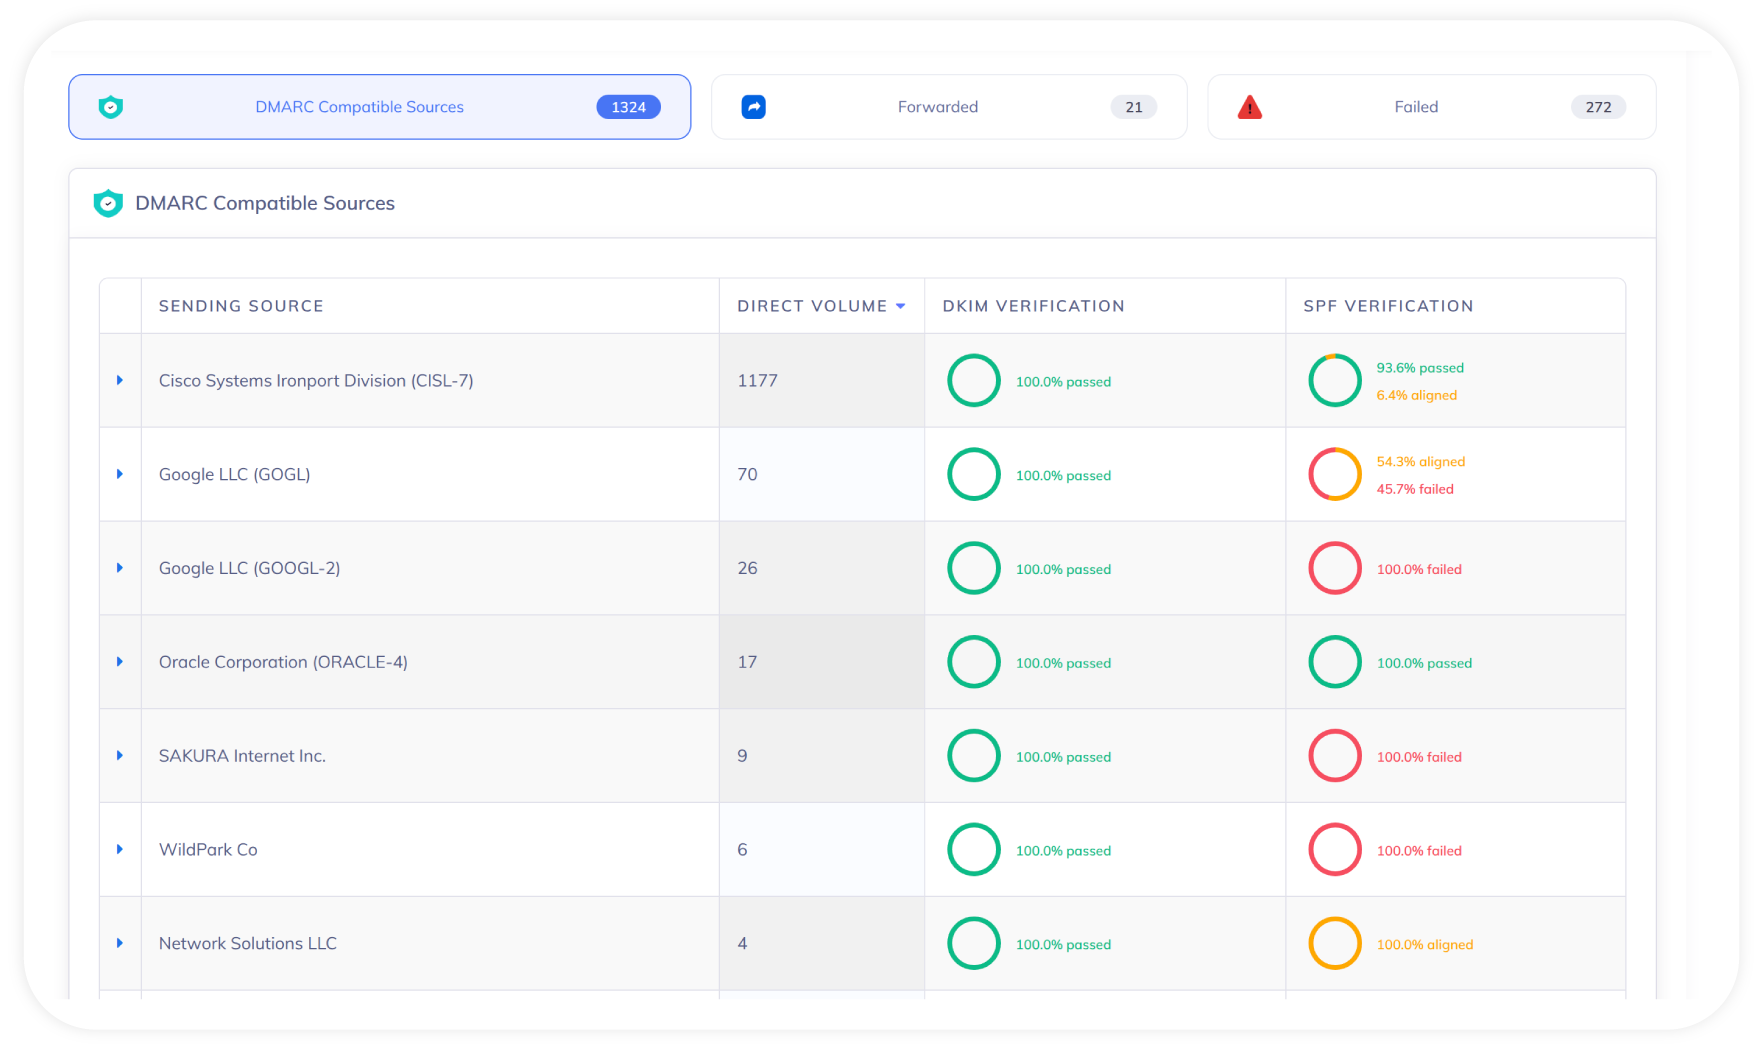This screenshot has width=1763, height=1050.
Task: Click the 54.3% aligned SPF ring for Google LLC
Action: 1335,474
